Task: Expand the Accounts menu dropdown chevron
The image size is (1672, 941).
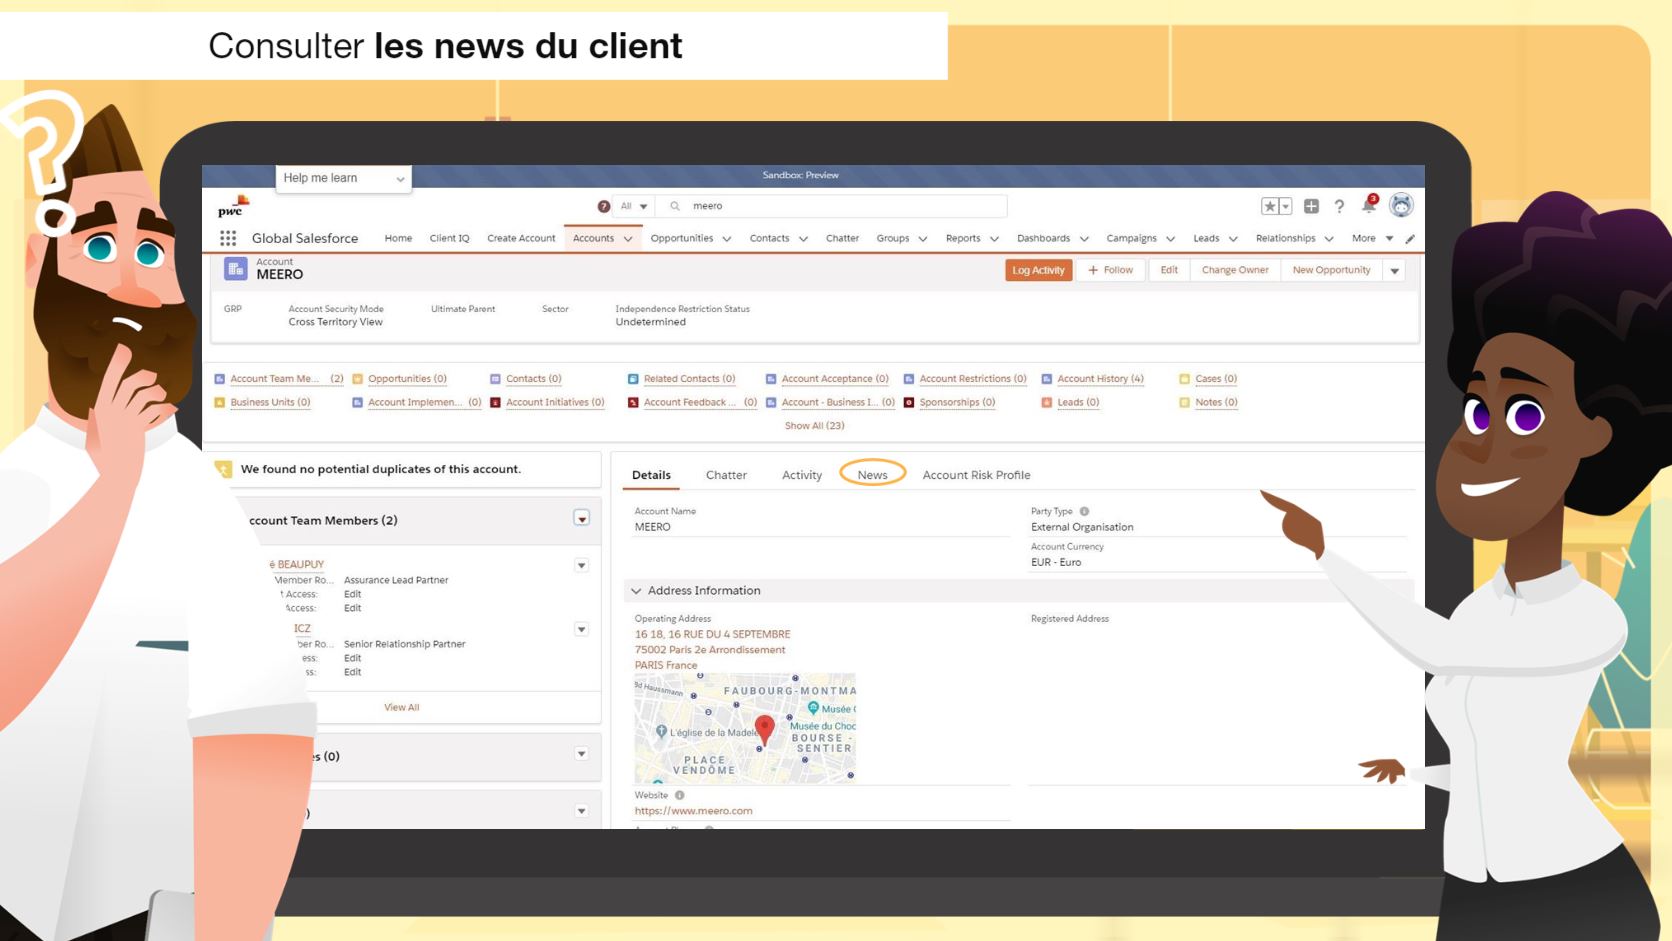Action: pyautogui.click(x=628, y=239)
